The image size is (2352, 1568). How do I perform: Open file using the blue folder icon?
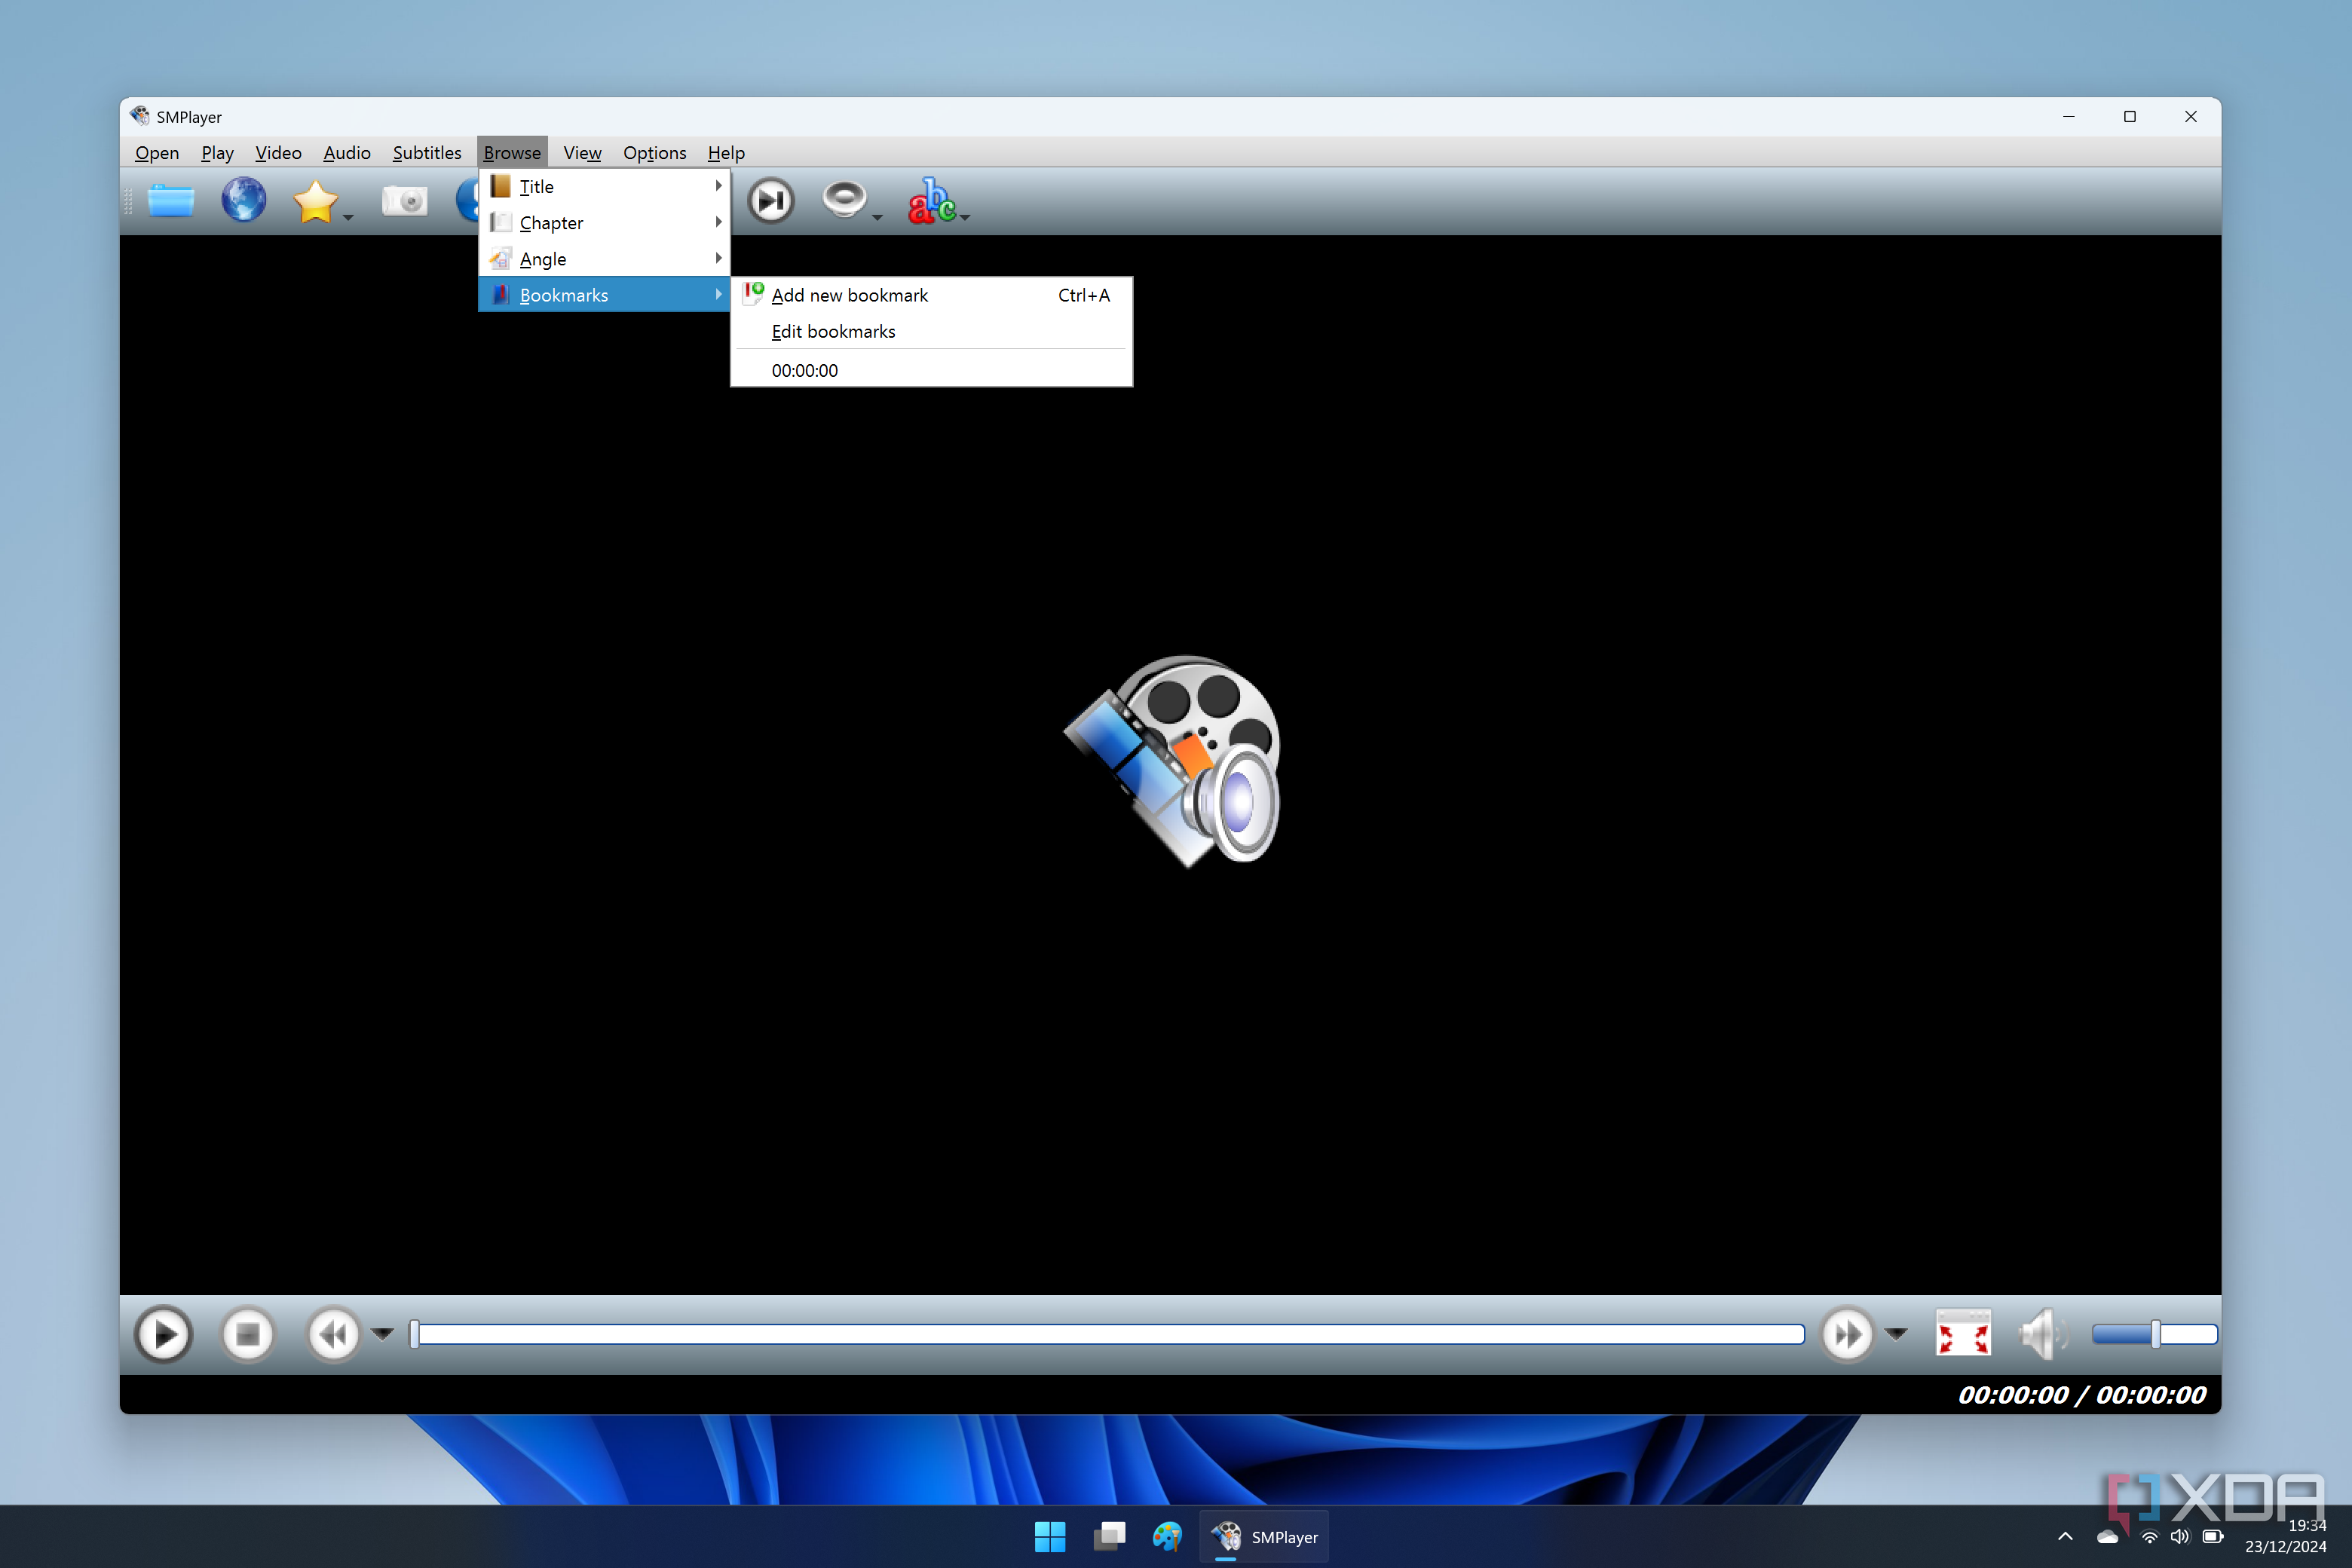(x=171, y=201)
